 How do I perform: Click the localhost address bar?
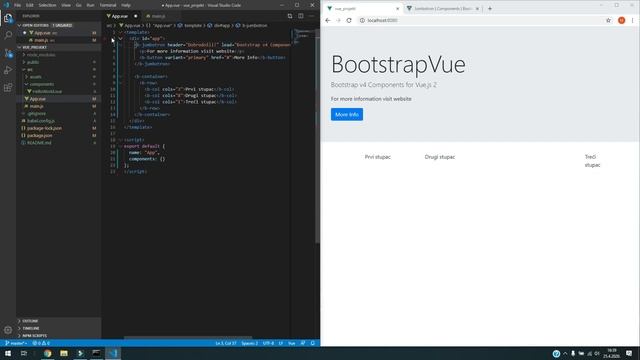click(482, 20)
